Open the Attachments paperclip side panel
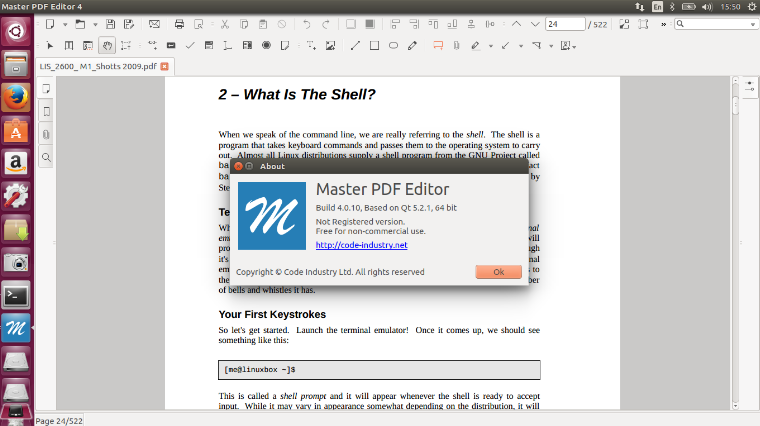The image size is (760, 426). (46, 134)
